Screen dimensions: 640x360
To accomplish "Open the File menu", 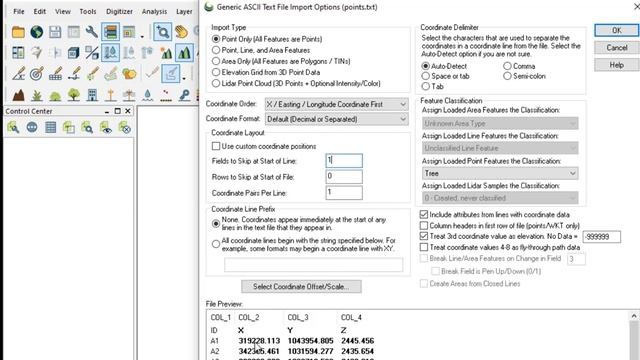I will tap(19, 11).
